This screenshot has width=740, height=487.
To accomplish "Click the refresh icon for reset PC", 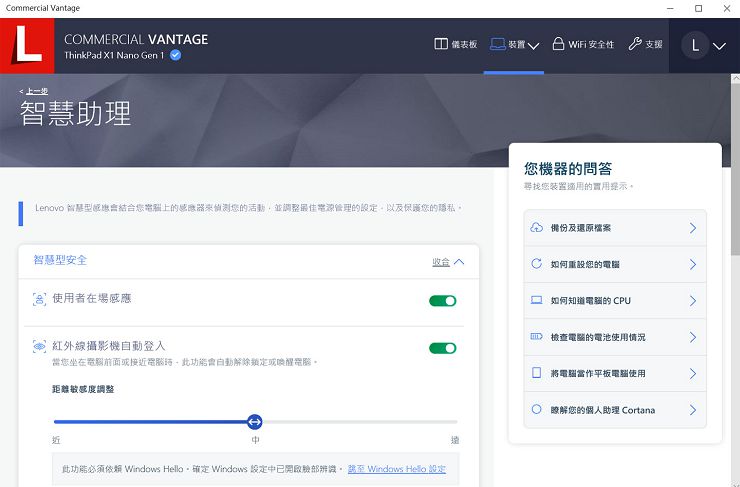I will point(537,263).
